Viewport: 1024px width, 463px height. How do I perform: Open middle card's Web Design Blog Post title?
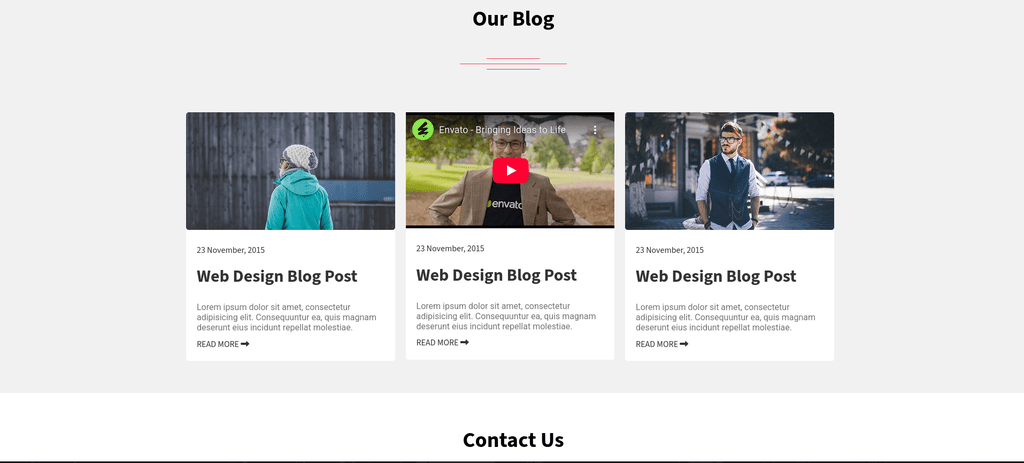[x=496, y=275]
